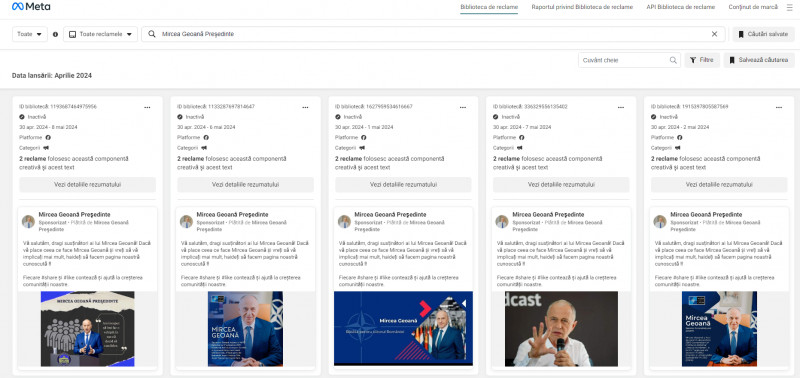Click the info icon beside Toate dropdown
800x378 pixels.
(x=55, y=35)
